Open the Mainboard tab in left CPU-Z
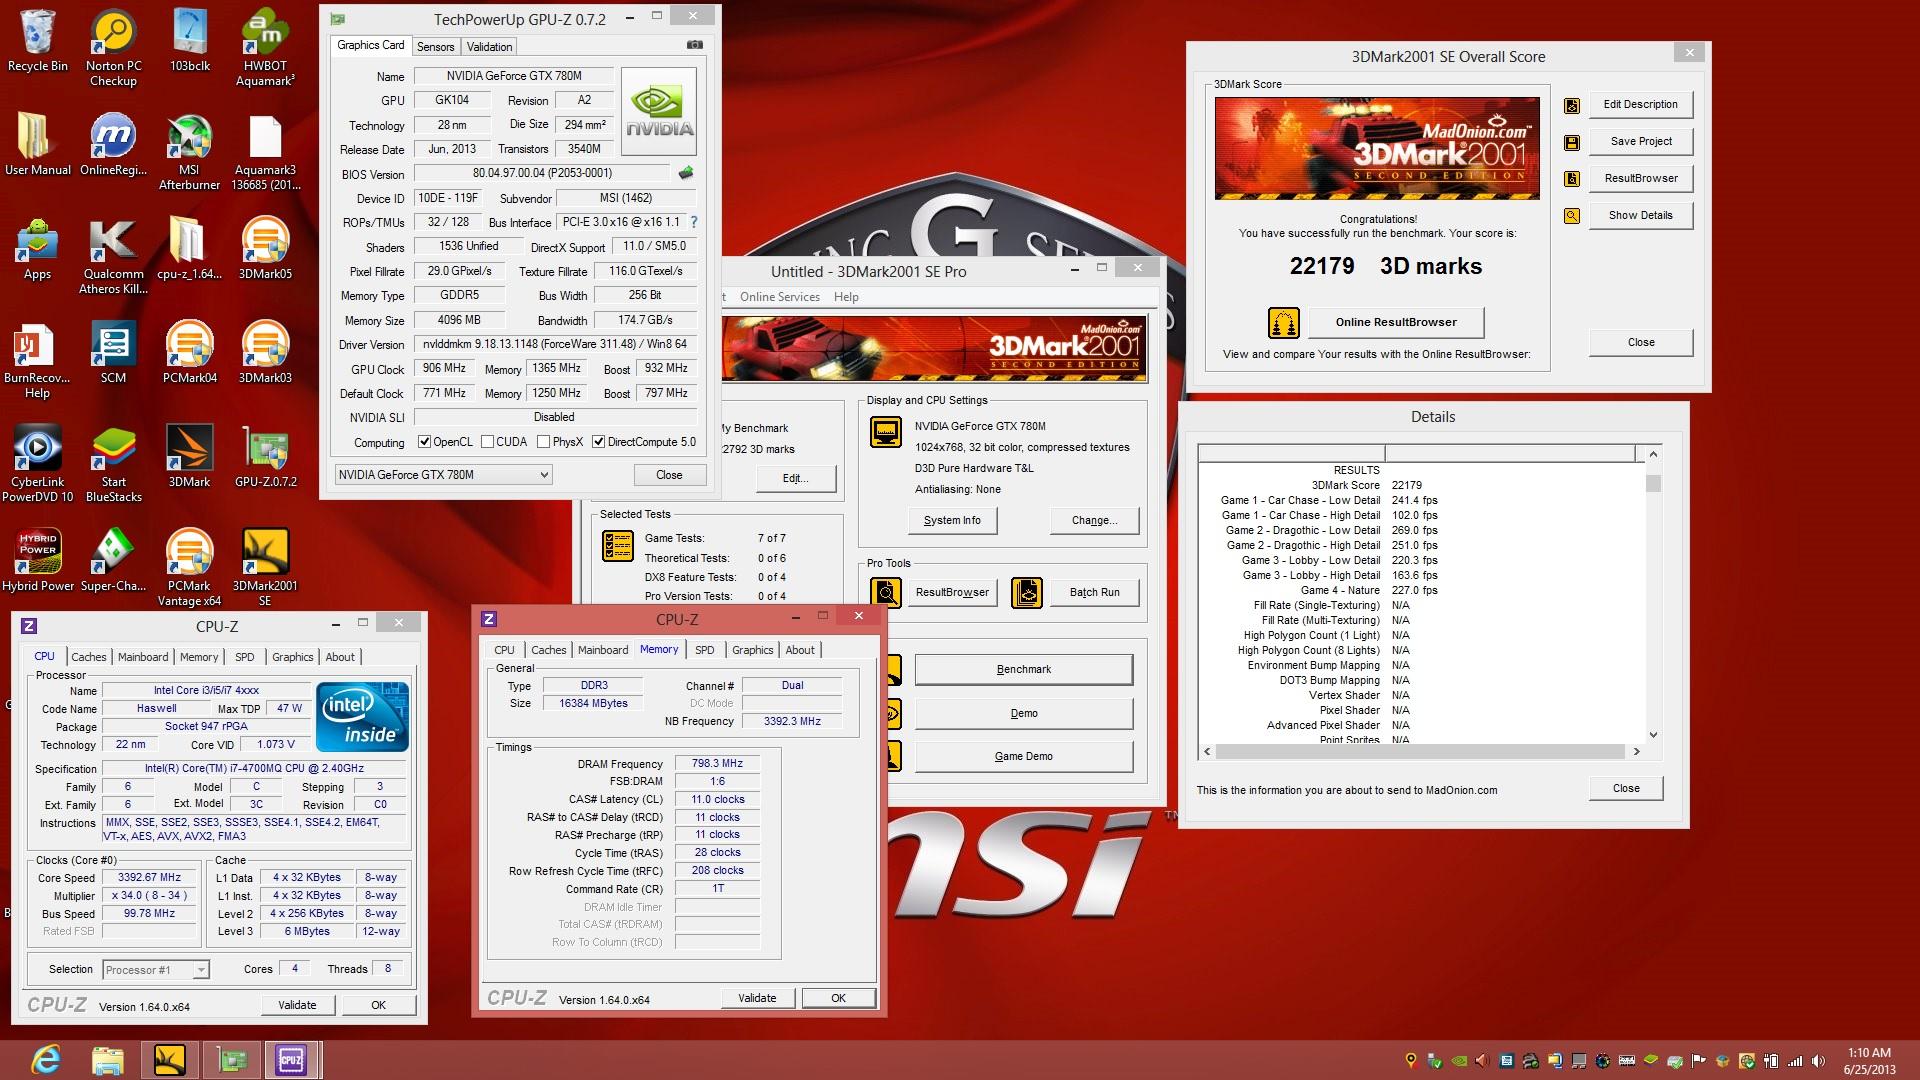The image size is (1920, 1080). pos(143,657)
